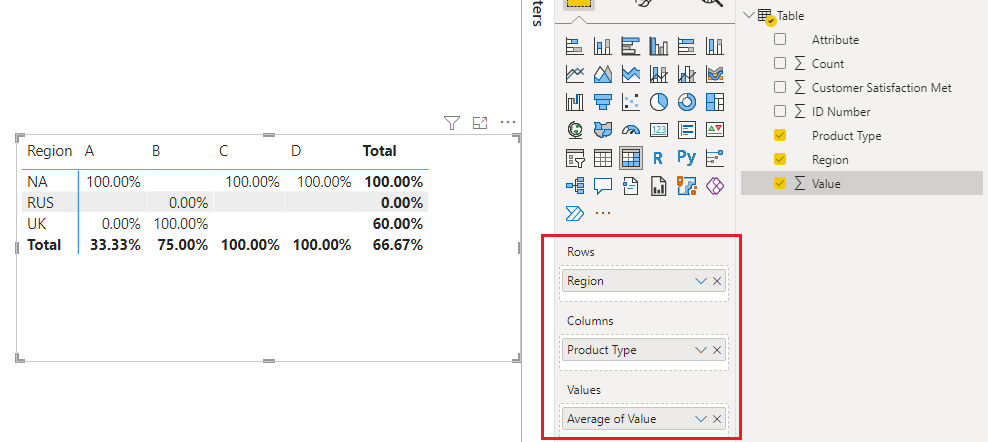Uncheck the Region field checkbox

(x=780, y=159)
